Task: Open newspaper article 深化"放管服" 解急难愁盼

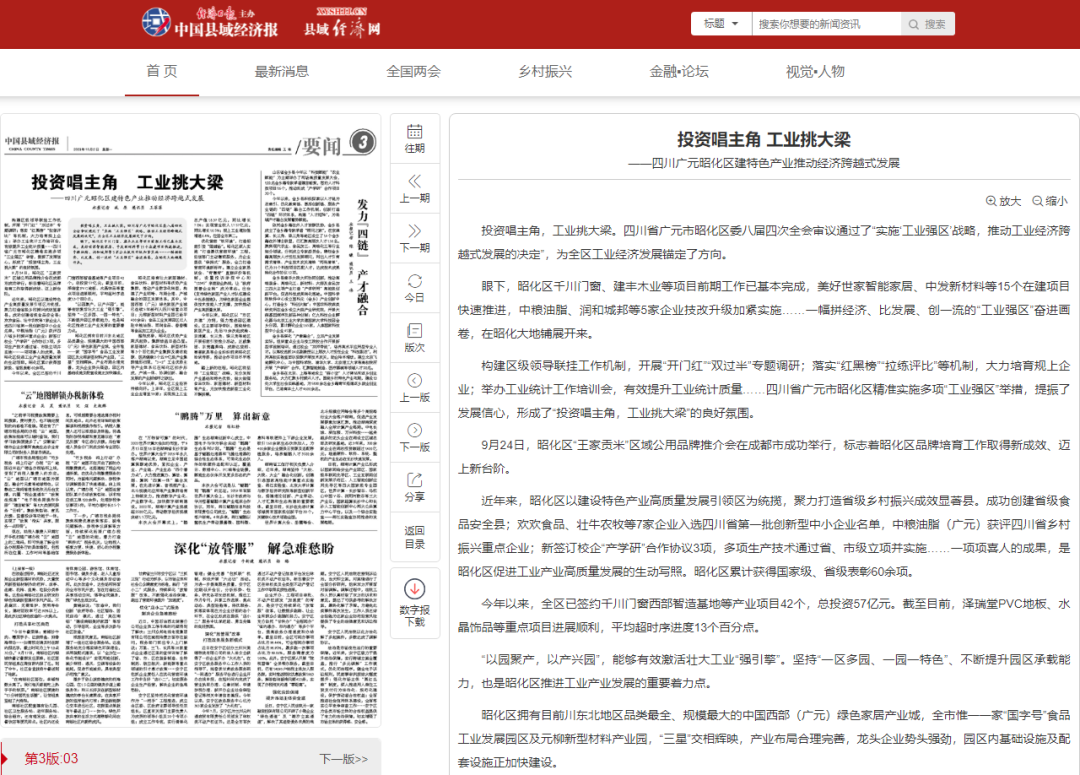Action: point(253,548)
